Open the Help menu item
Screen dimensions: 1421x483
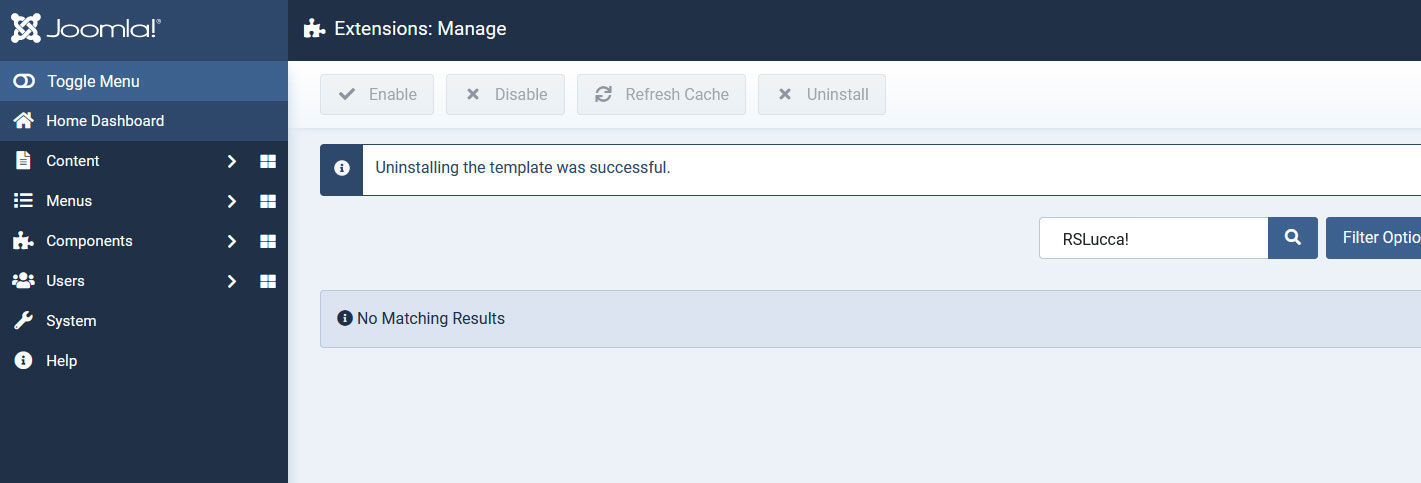pos(61,361)
